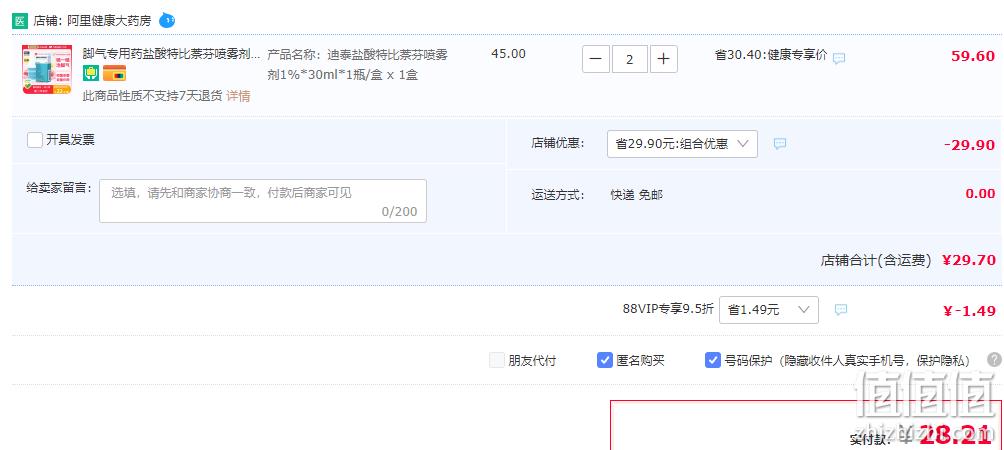1004x450 pixels.
Task: Open the store name 阿里健康大药房
Action: (x=109, y=20)
